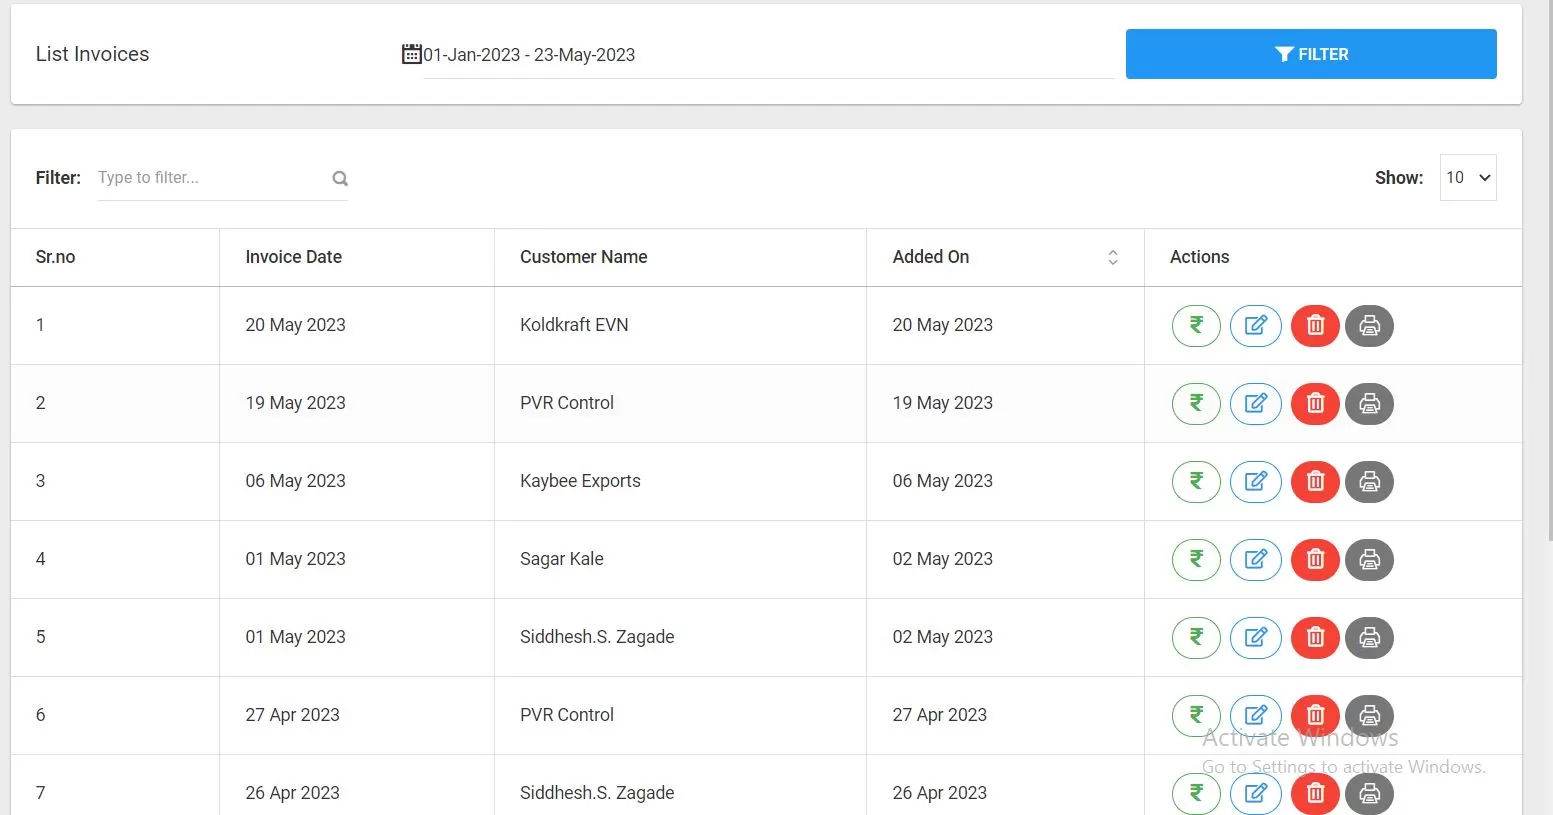This screenshot has height=815, width=1553.
Task: Delete the Koldkraft EVN invoice
Action: coord(1316,326)
